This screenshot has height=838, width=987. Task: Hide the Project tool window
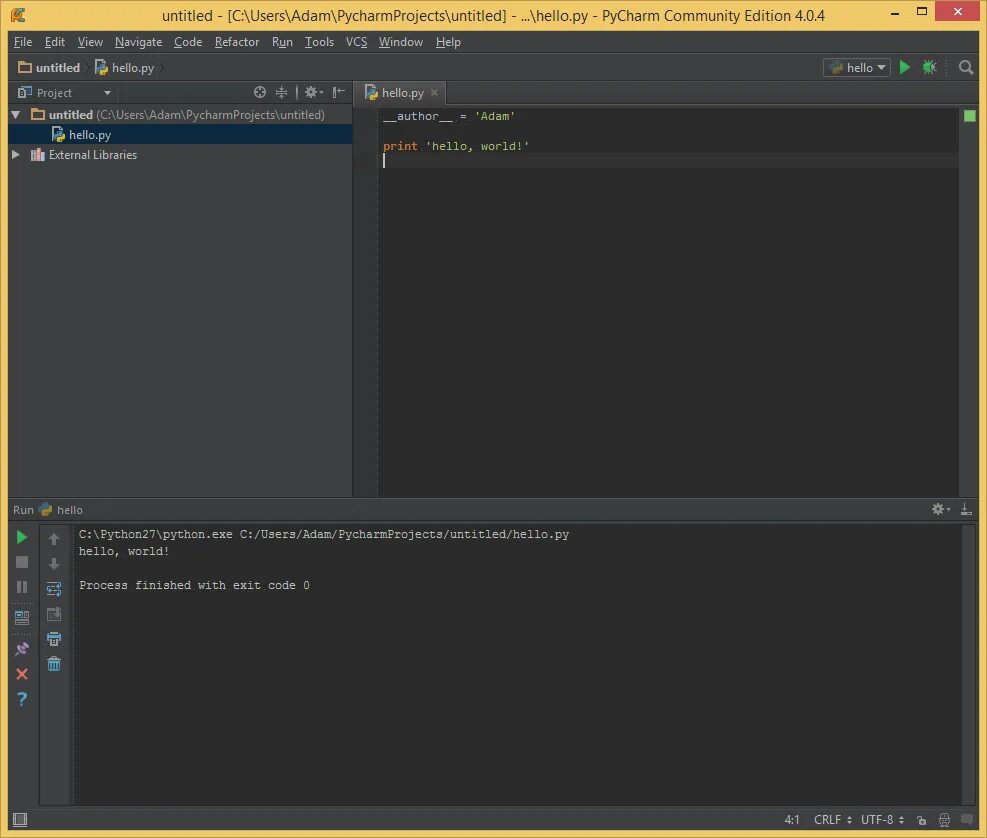pyautogui.click(x=339, y=93)
